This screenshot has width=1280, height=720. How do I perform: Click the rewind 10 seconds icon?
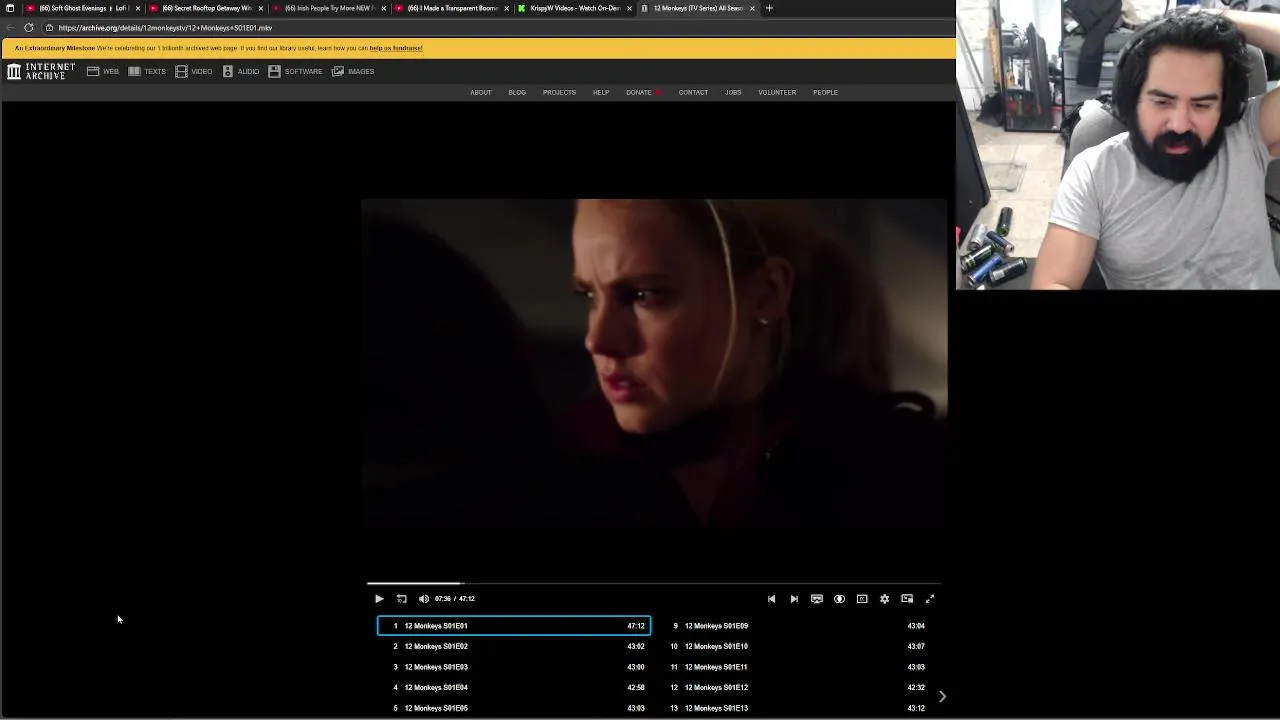click(x=401, y=599)
